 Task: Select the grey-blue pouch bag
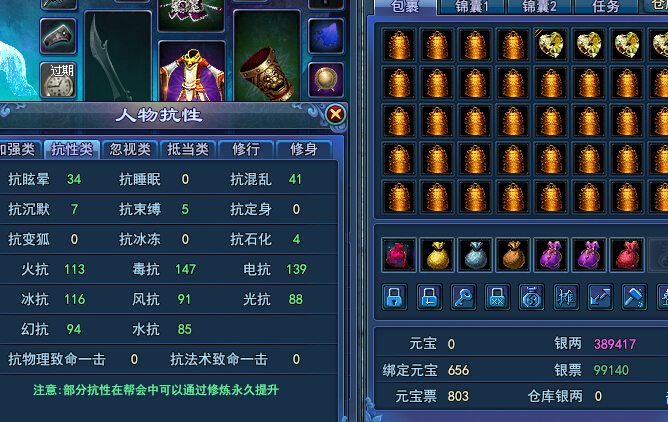[475, 255]
